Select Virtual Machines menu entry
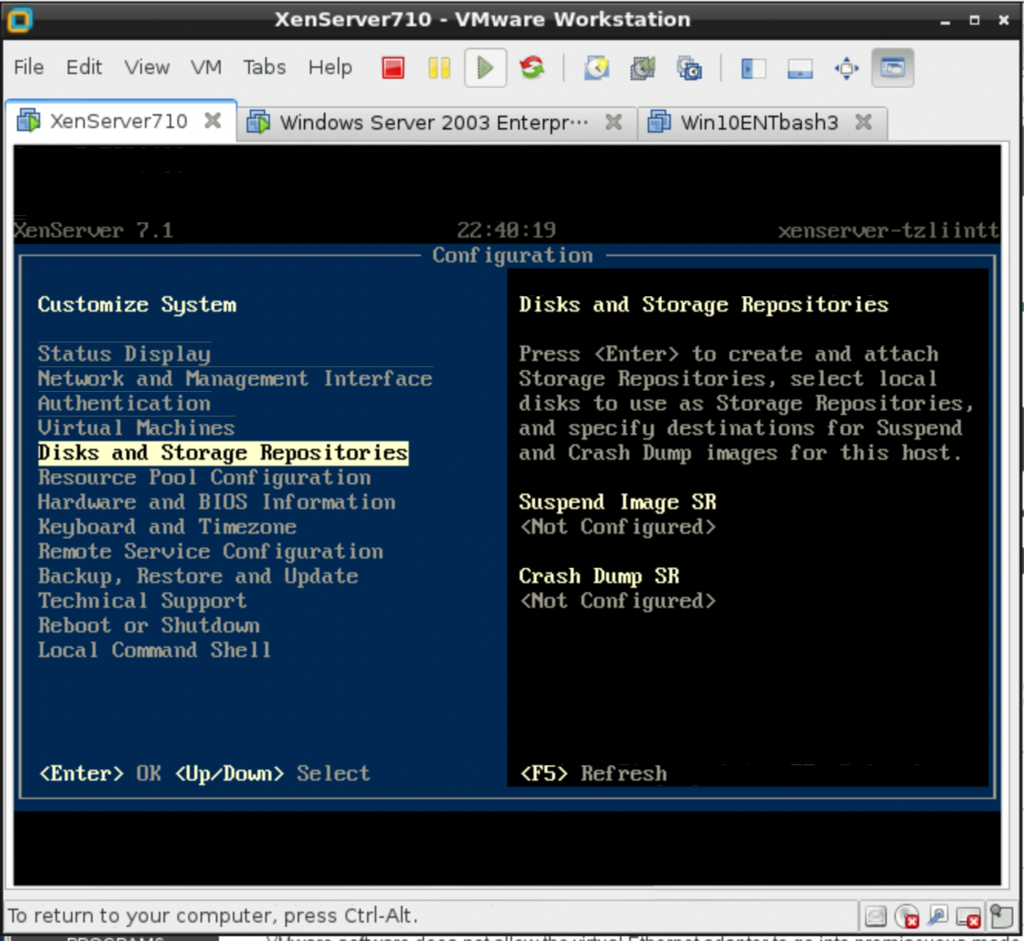The height and width of the screenshot is (941, 1024). 136,428
